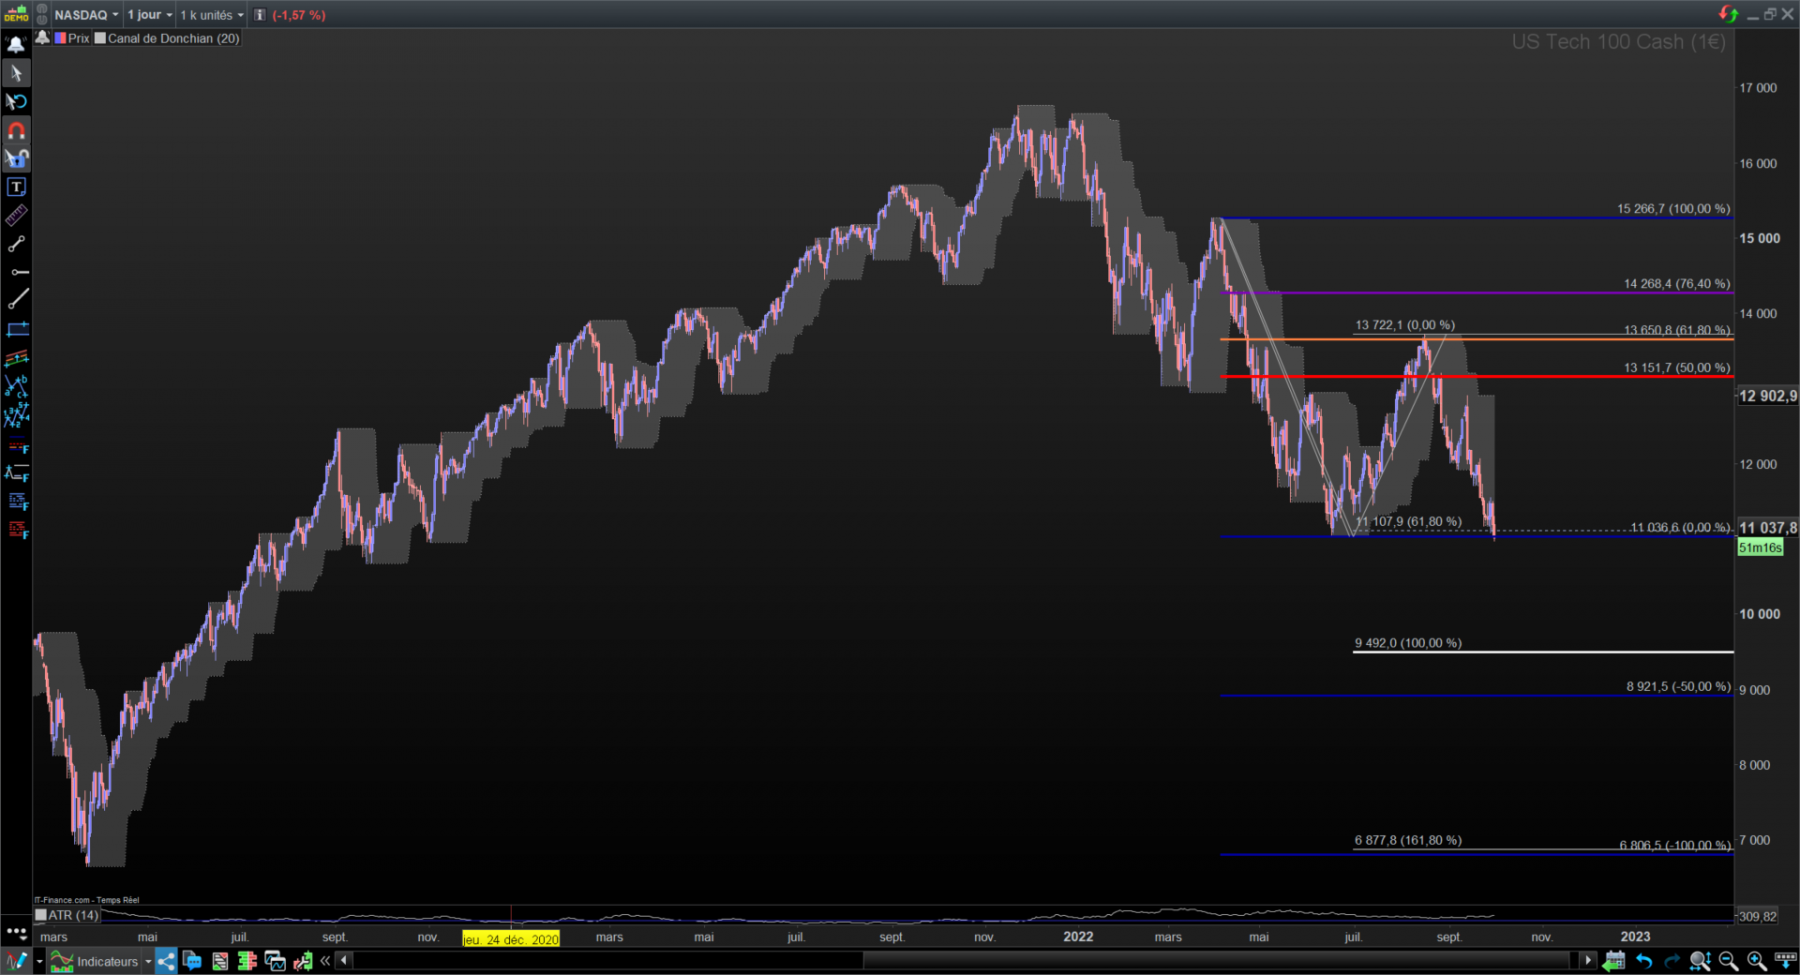Viewport: 1800px width, 975px height.
Task: Click the zoom out magnifier icon
Action: click(x=1728, y=961)
